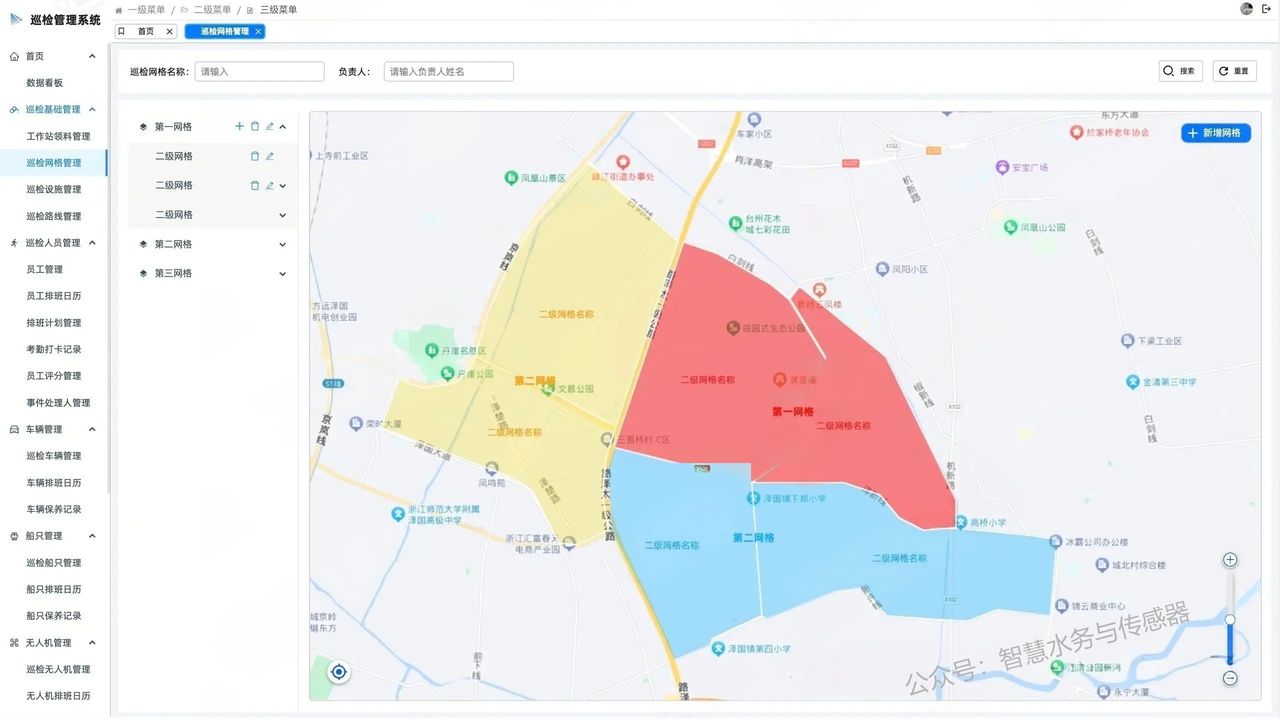Edit 第一网格 with the pencil icon
Viewport: 1280px width, 719px height.
[x=270, y=127]
